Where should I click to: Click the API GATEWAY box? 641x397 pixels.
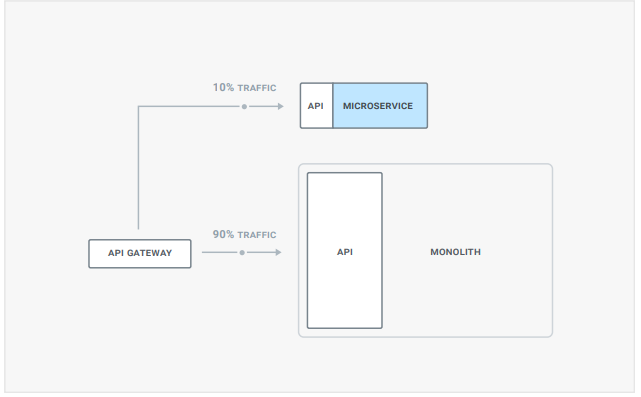pos(140,253)
